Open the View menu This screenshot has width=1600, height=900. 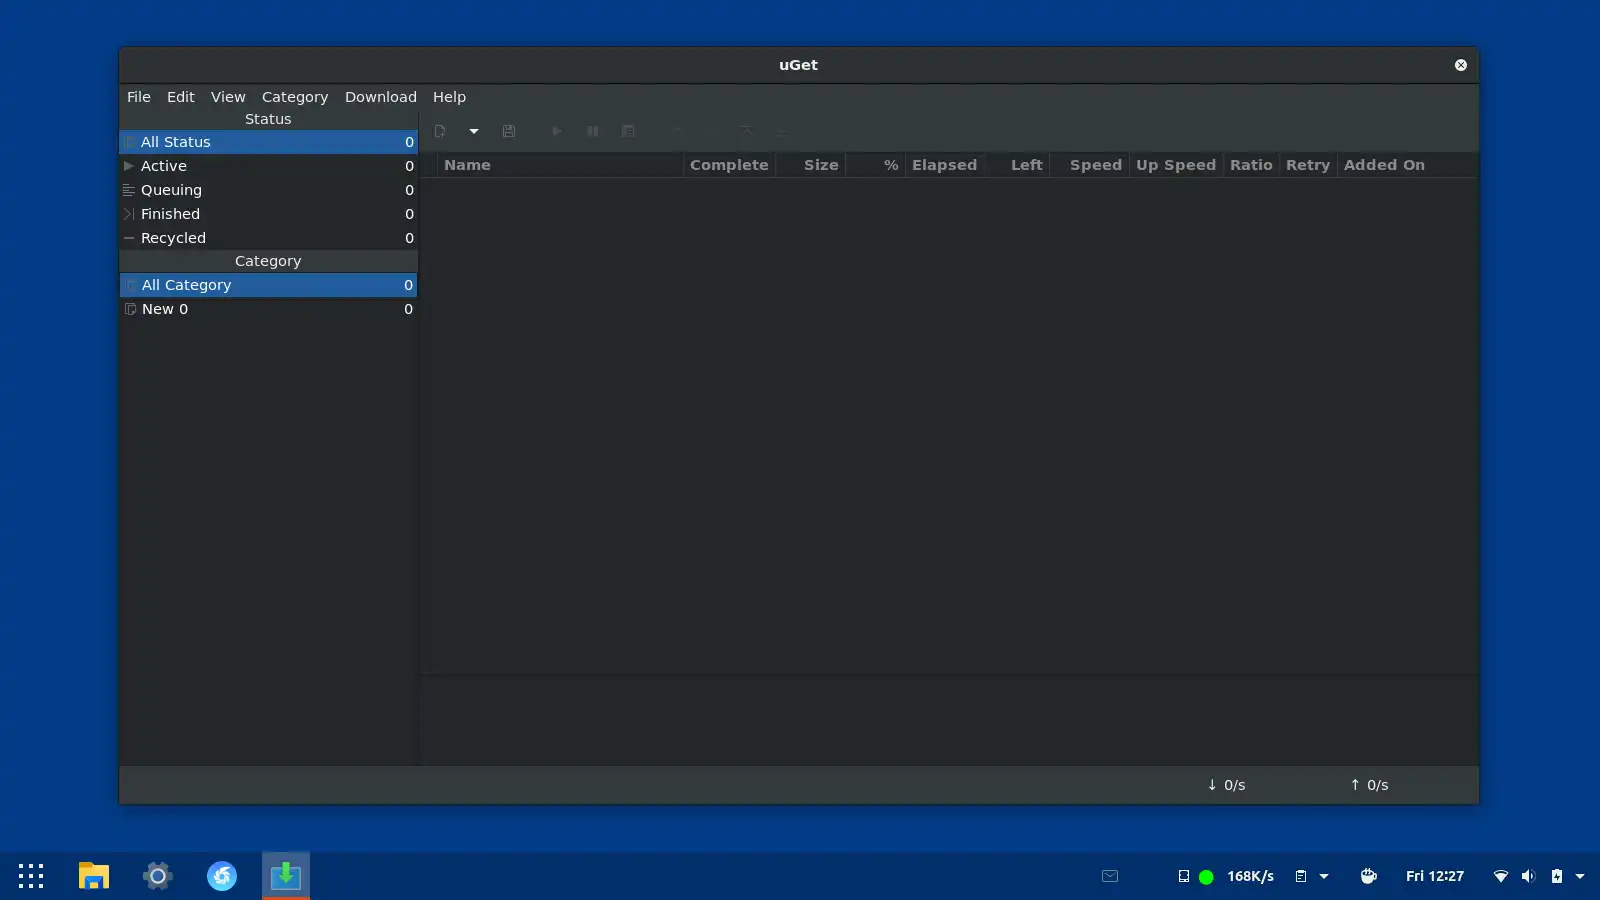[x=228, y=97]
